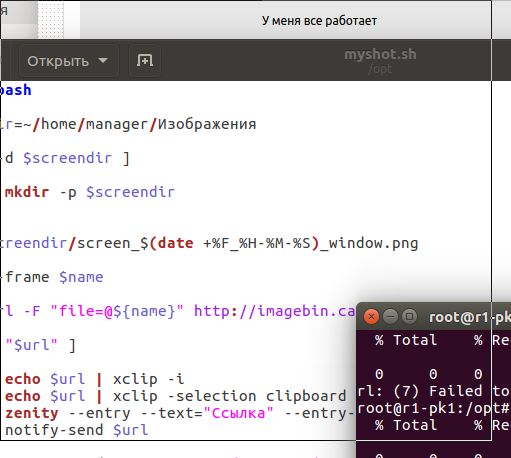This screenshot has height=458, width=511.
Task: Open the Открыть dropdown in gedit
Action: [x=69, y=61]
